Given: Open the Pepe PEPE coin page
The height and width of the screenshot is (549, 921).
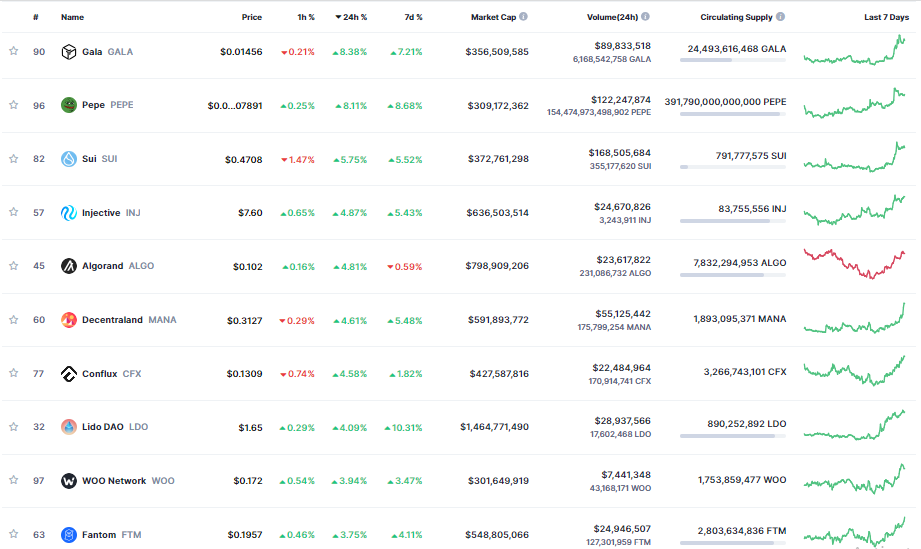Looking at the screenshot, I should [107, 105].
